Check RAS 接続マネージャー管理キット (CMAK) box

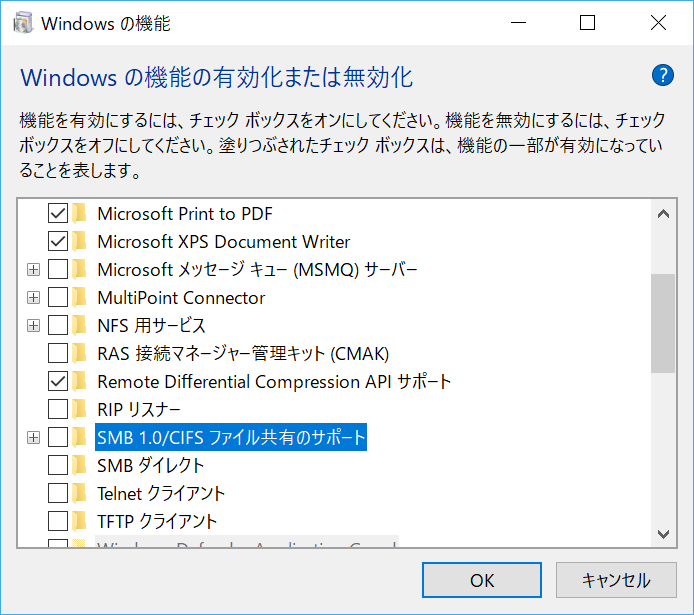[x=58, y=354]
